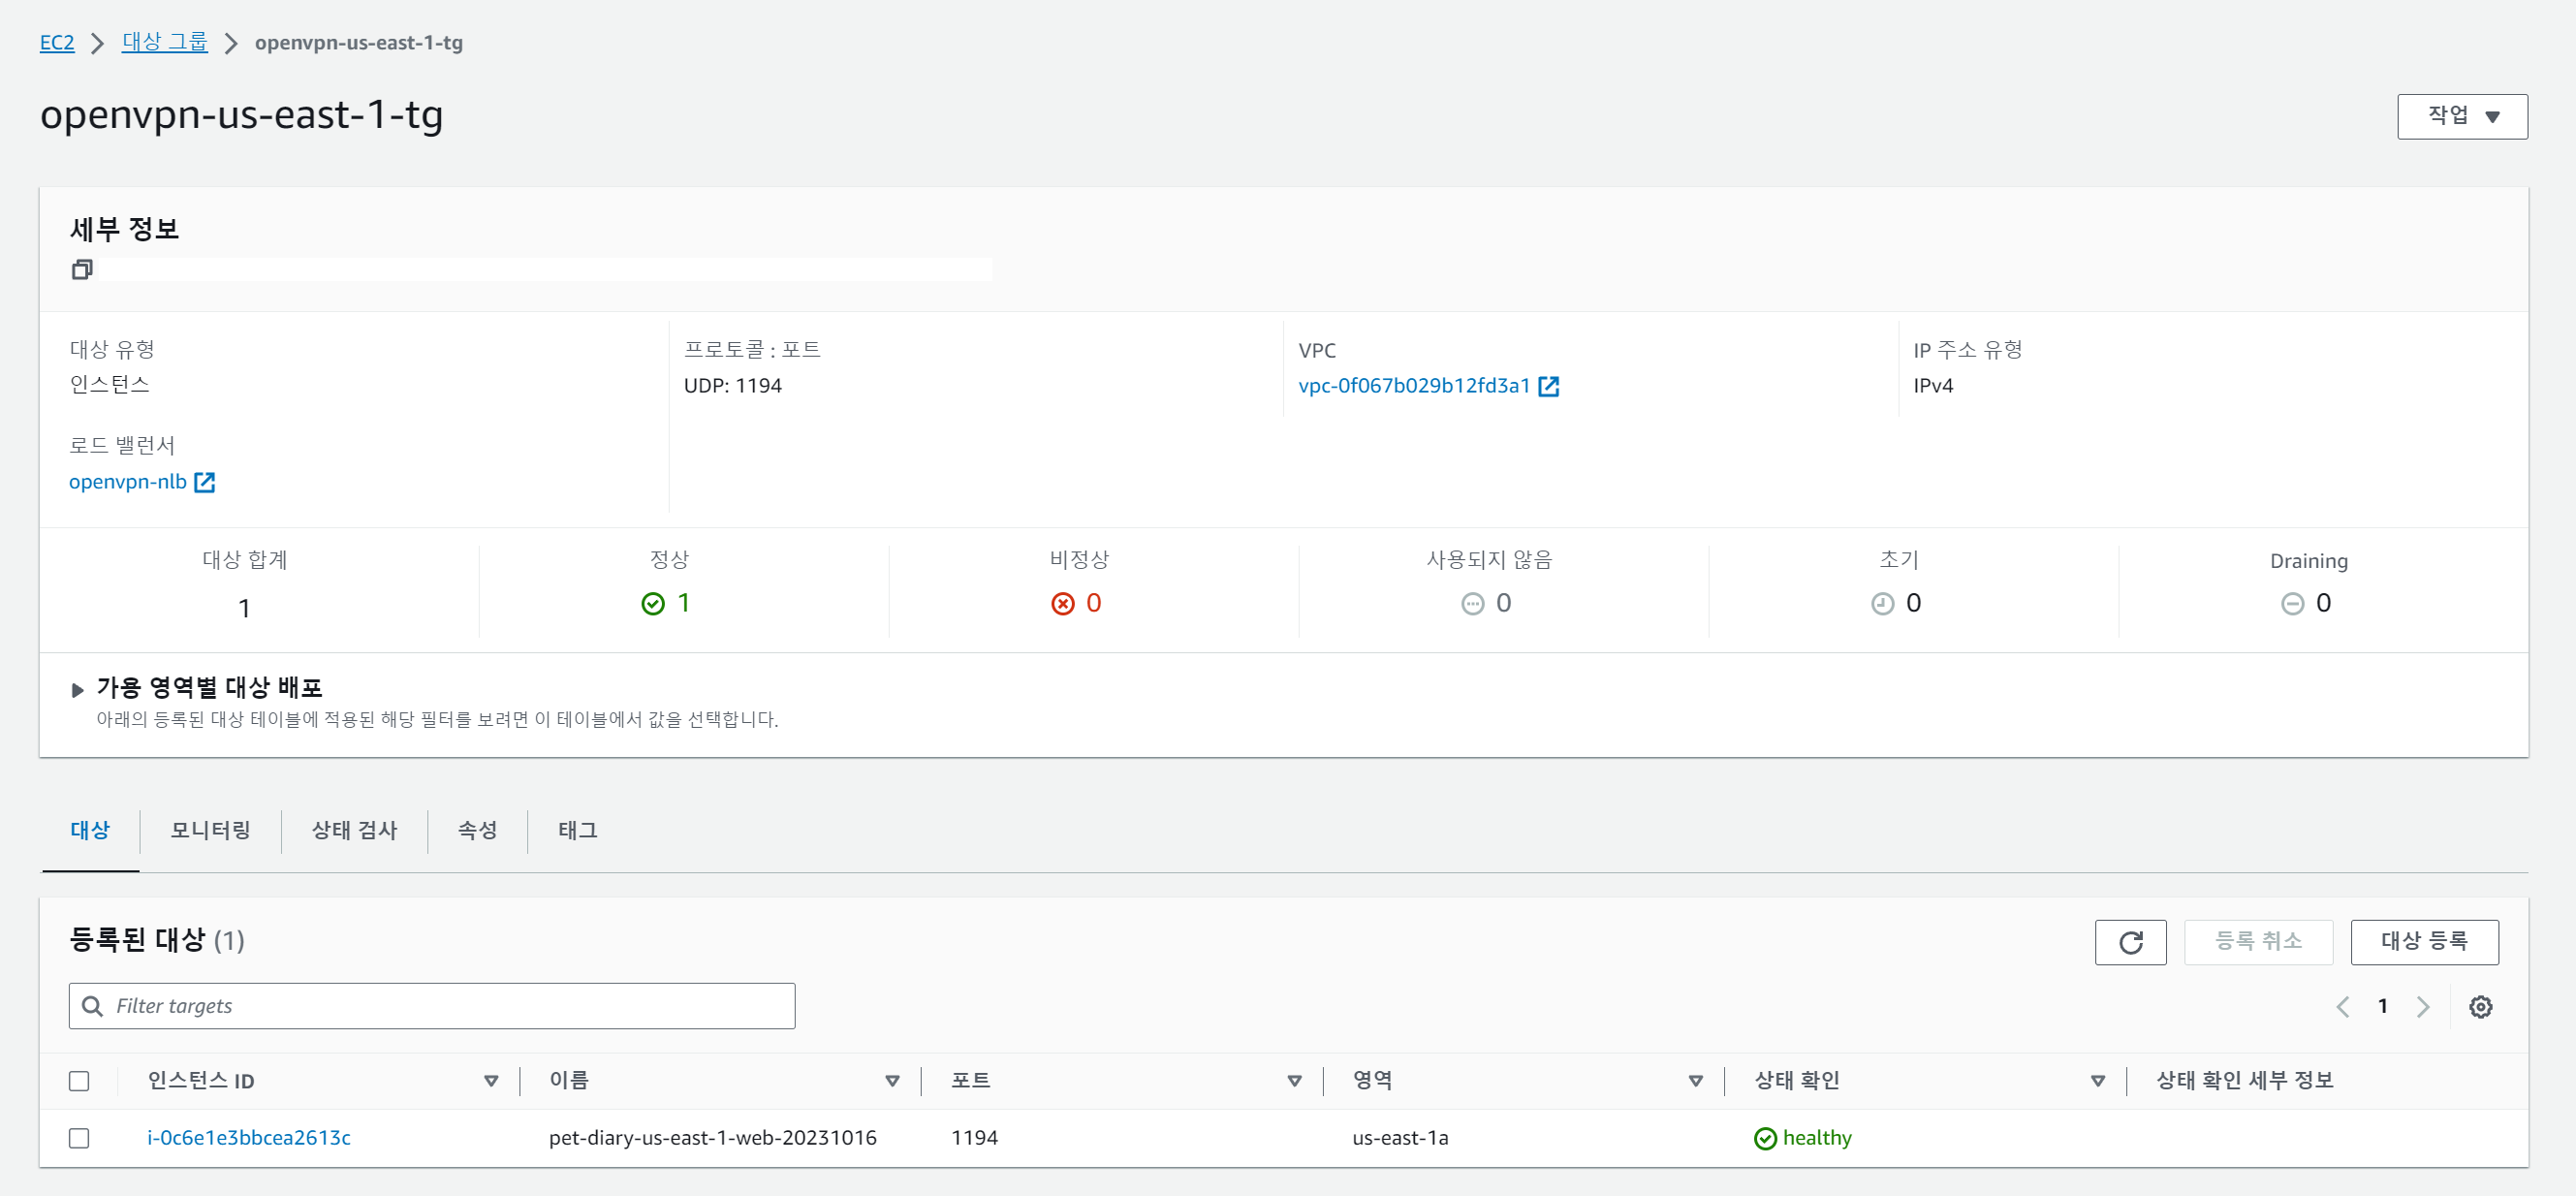
Task: Go to 대상 그룹 breadcrumb link
Action: point(165,43)
